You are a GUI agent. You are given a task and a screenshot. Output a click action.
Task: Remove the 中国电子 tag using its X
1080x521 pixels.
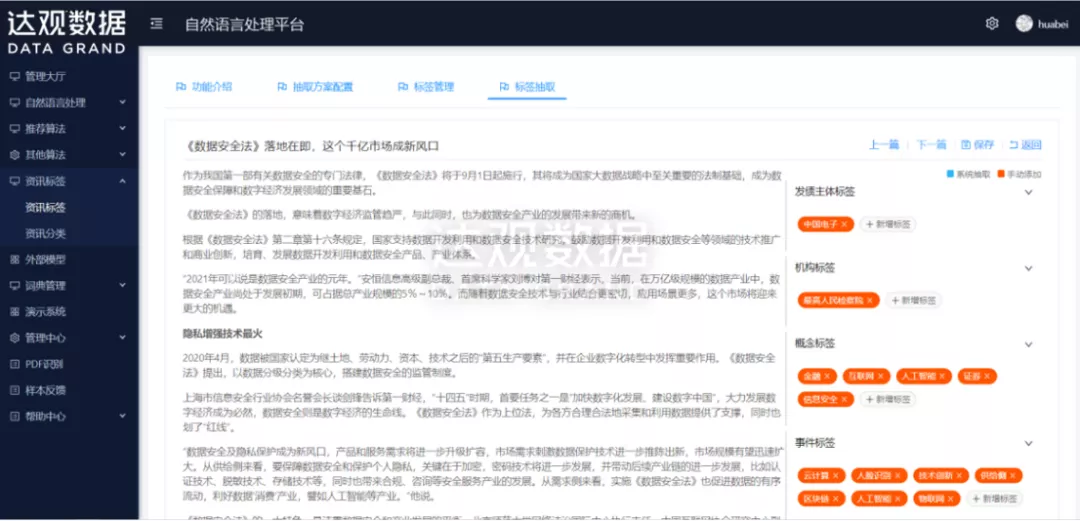click(x=845, y=224)
